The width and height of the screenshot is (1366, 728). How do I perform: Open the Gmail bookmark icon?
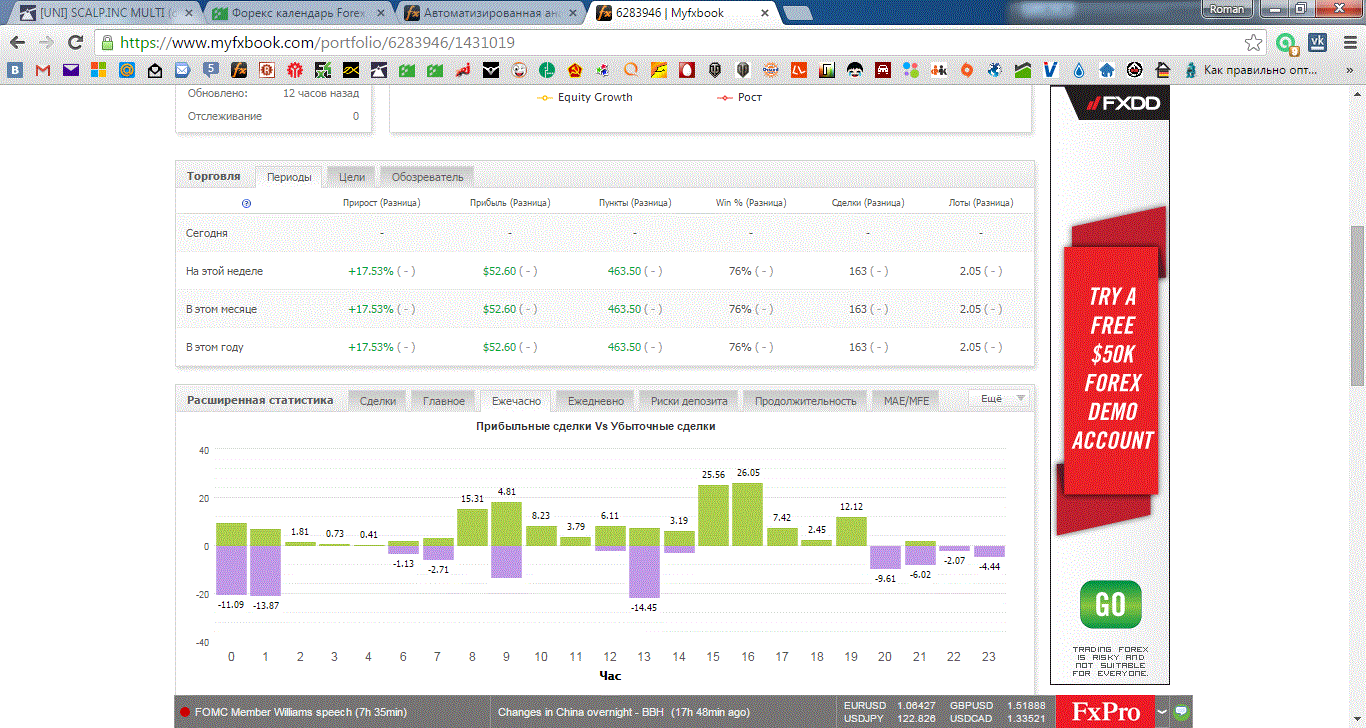42,71
